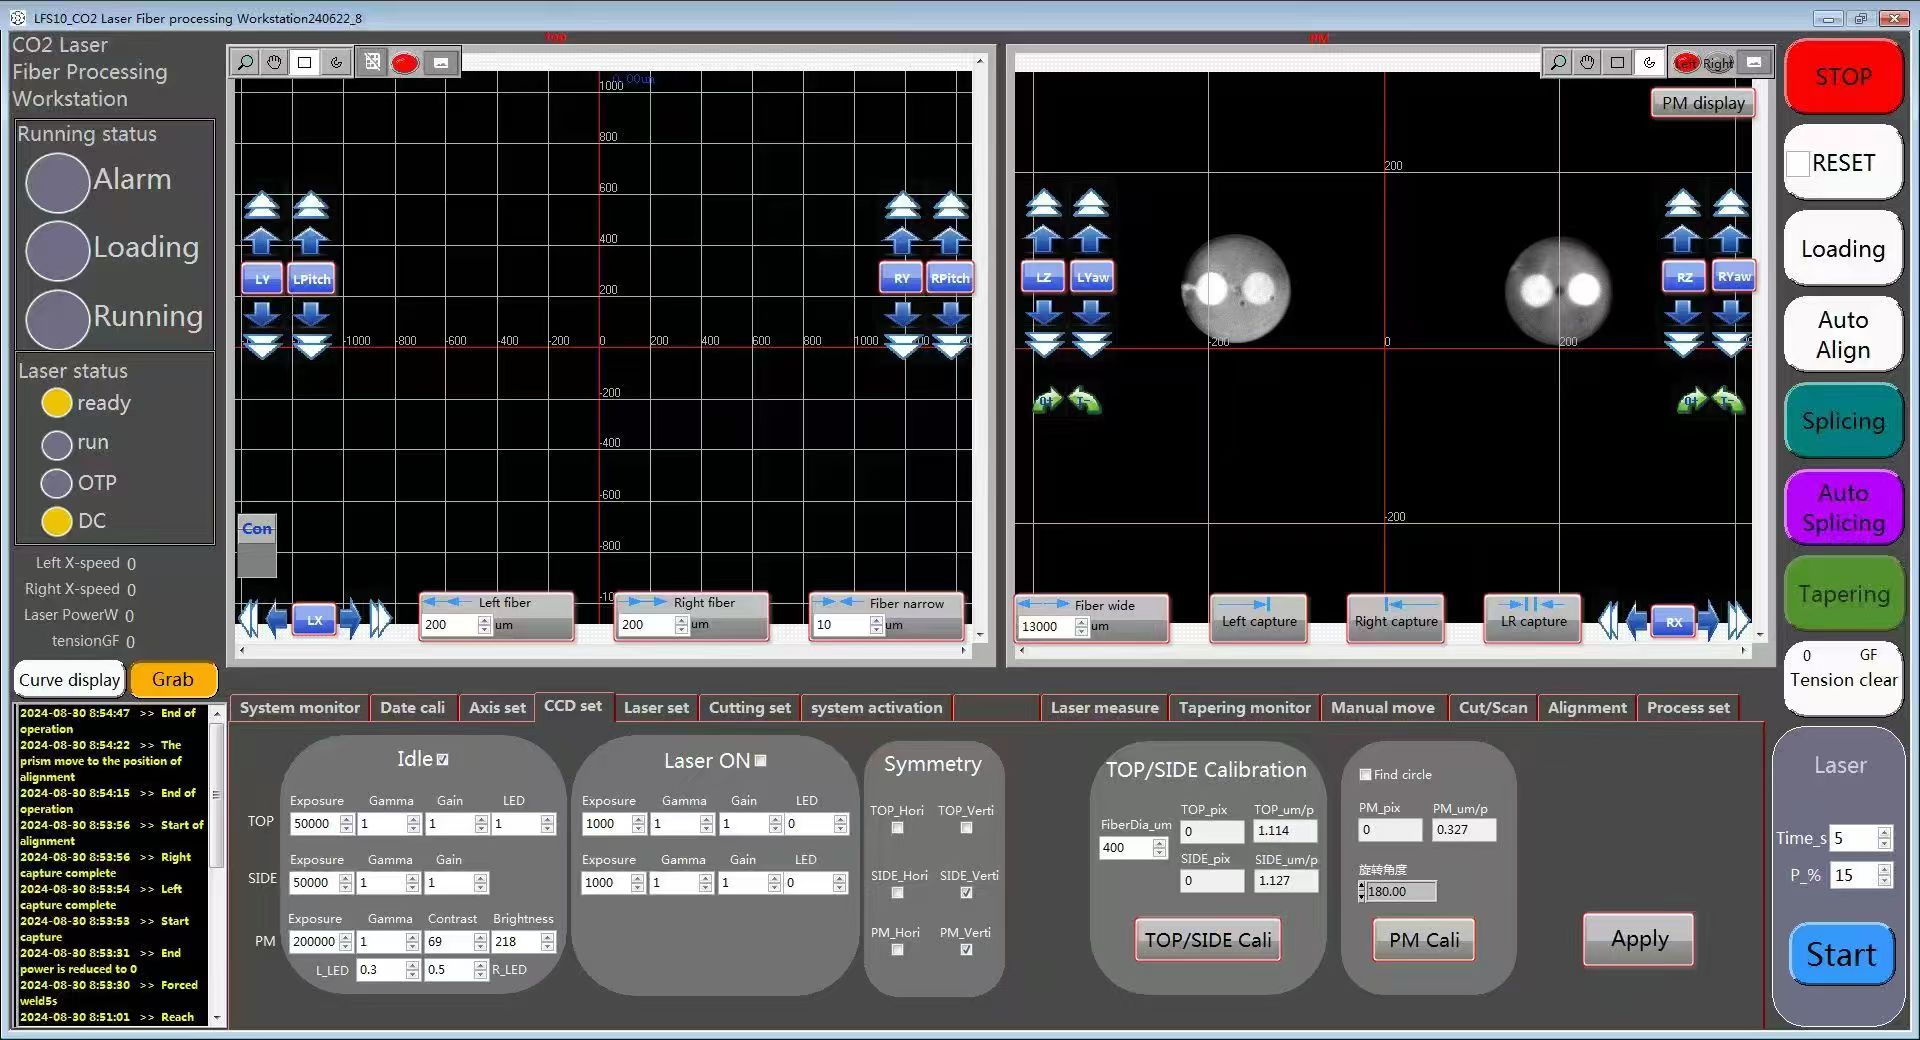Click the TOP/SIDE Cali button

[x=1208, y=940]
